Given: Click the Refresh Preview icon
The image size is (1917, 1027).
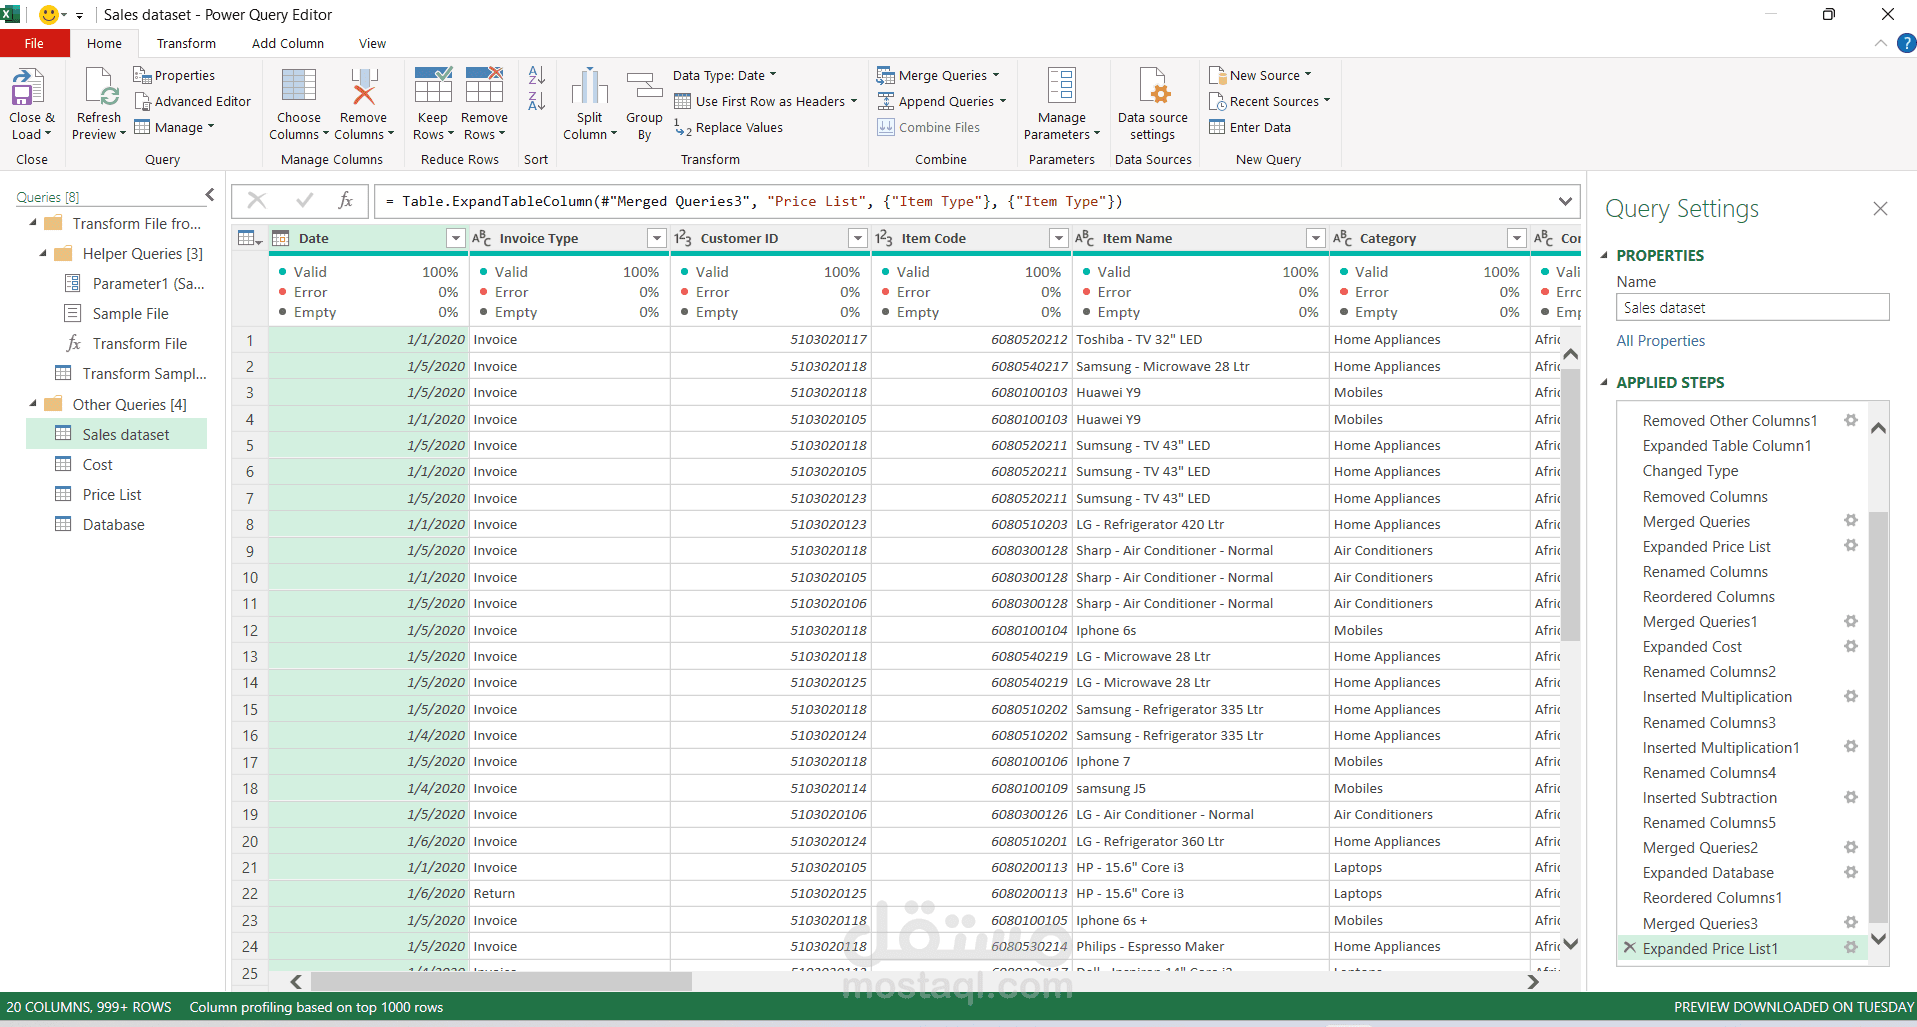Looking at the screenshot, I should click(101, 88).
